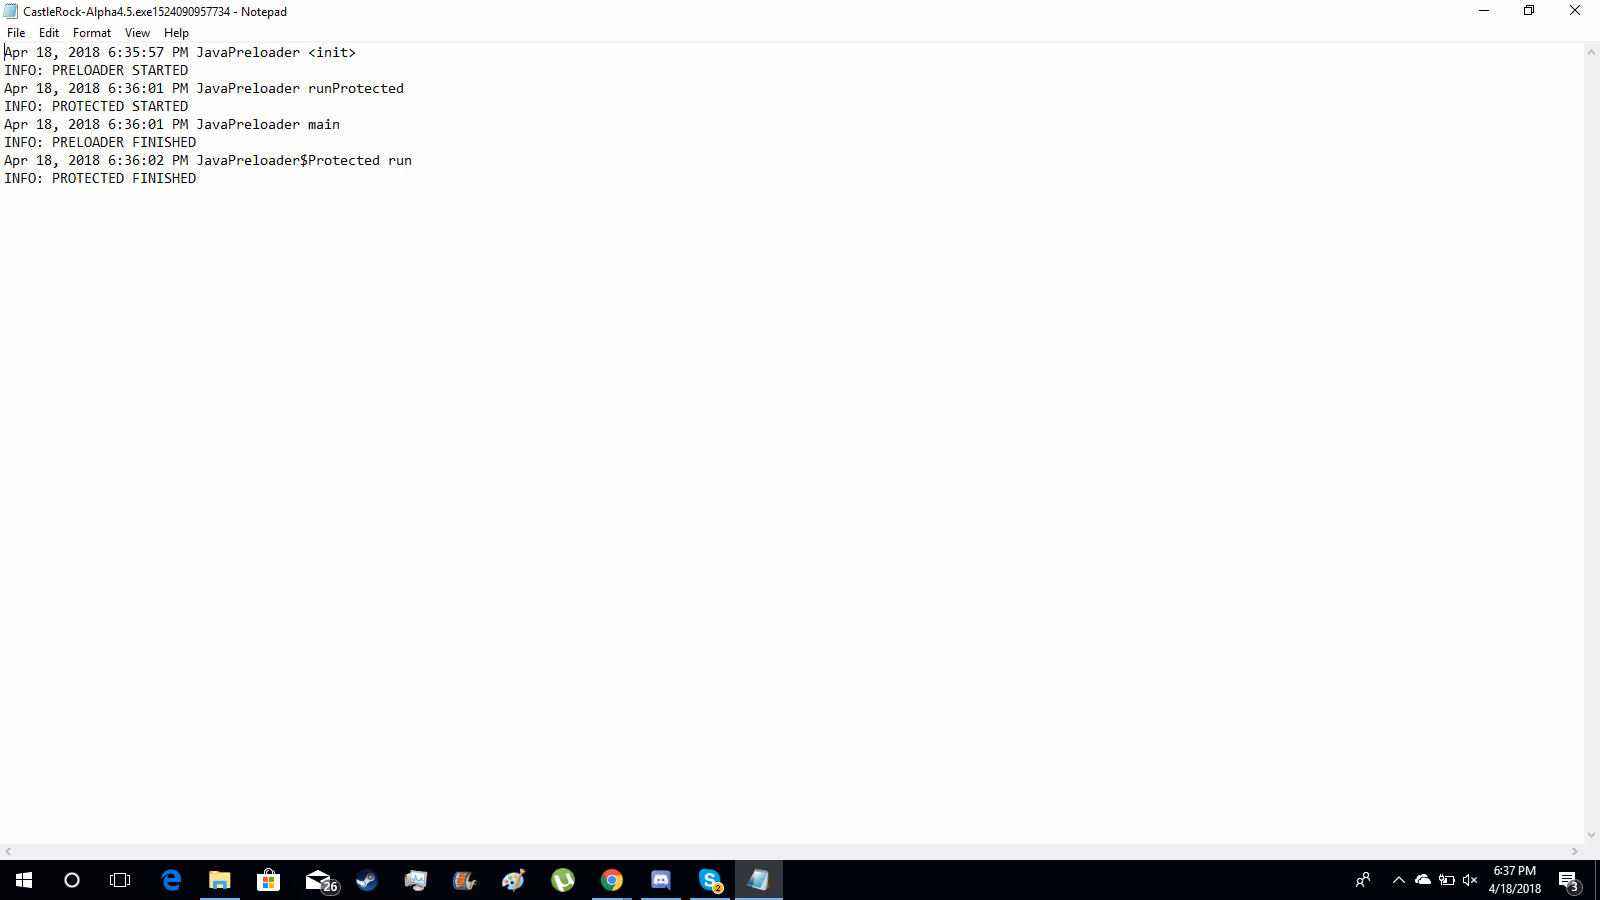The height and width of the screenshot is (900, 1600).
Task: Open the Format menu
Action: tap(92, 33)
